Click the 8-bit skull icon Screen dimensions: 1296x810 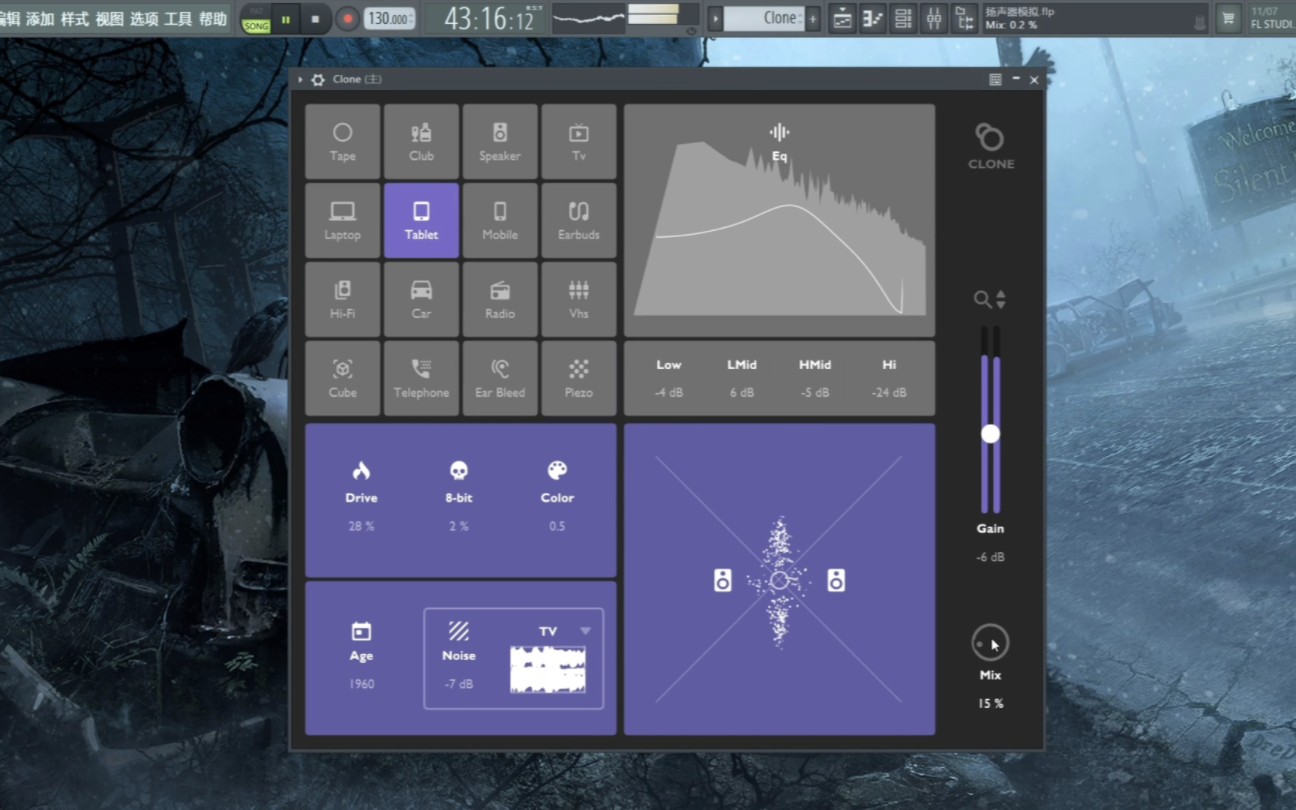458,470
